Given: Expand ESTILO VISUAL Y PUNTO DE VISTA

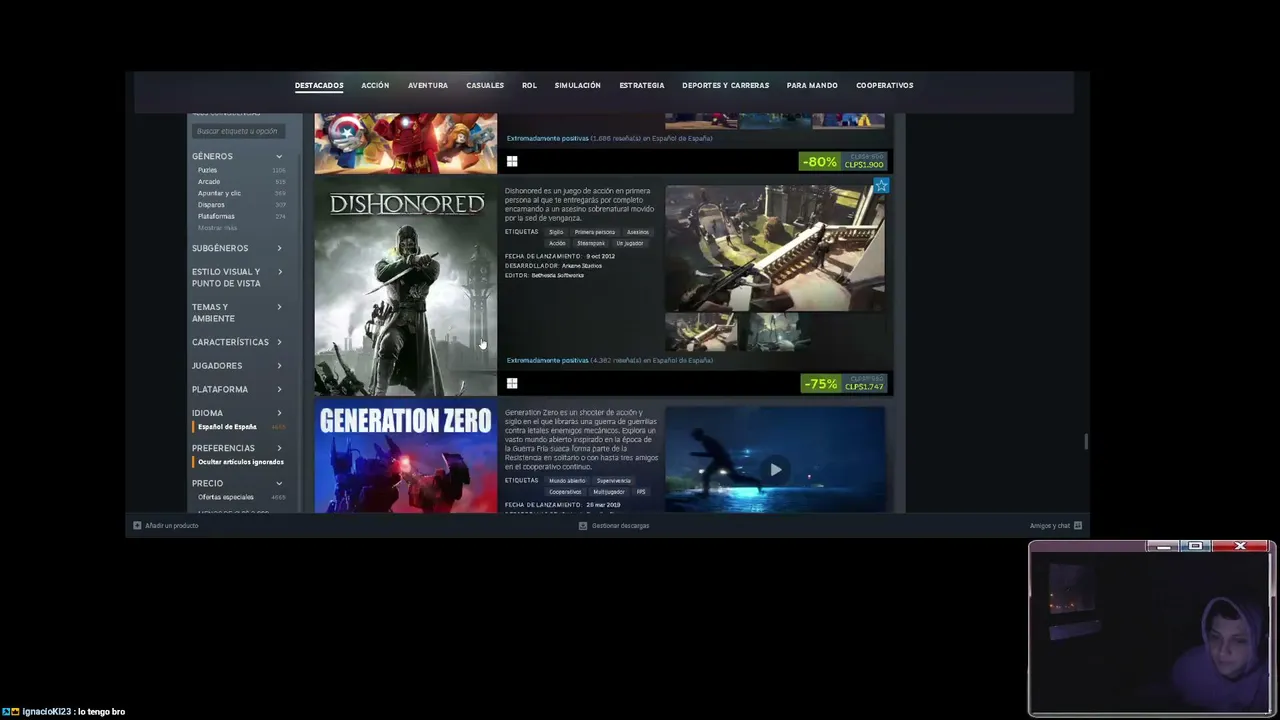Looking at the screenshot, I should pos(279,272).
